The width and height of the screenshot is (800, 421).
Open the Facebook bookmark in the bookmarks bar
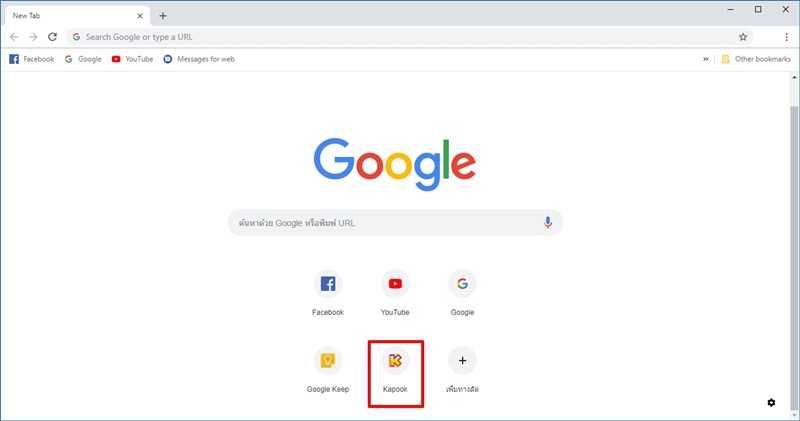[32, 59]
